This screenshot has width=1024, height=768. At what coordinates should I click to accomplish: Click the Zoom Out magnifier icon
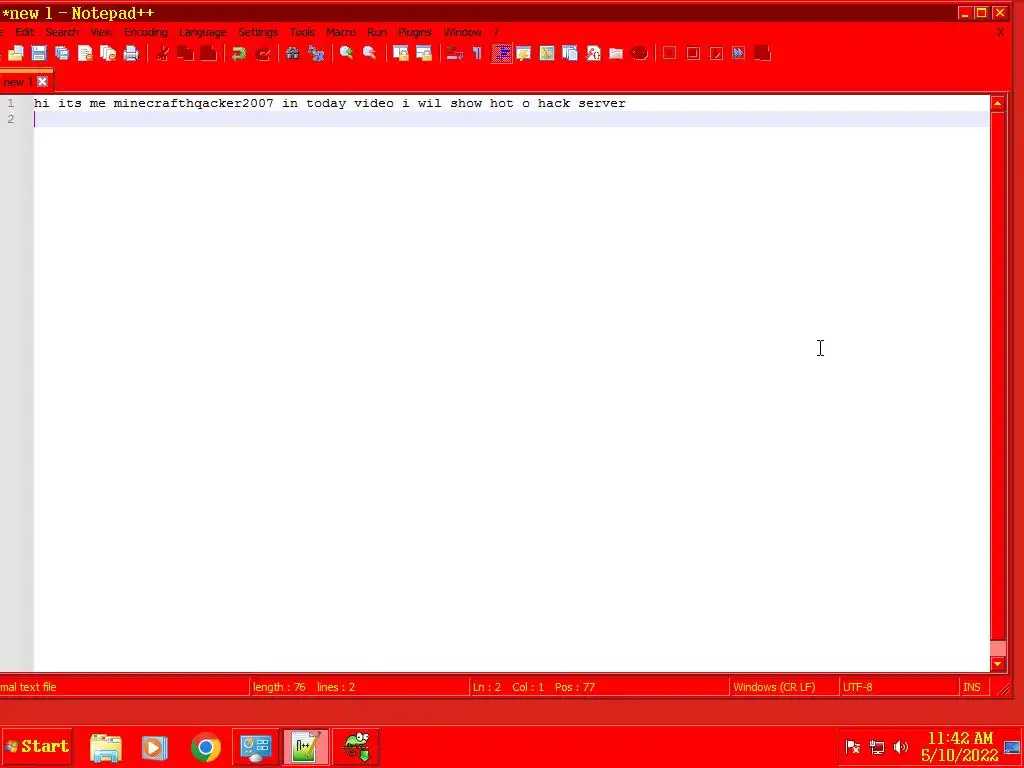(370, 54)
